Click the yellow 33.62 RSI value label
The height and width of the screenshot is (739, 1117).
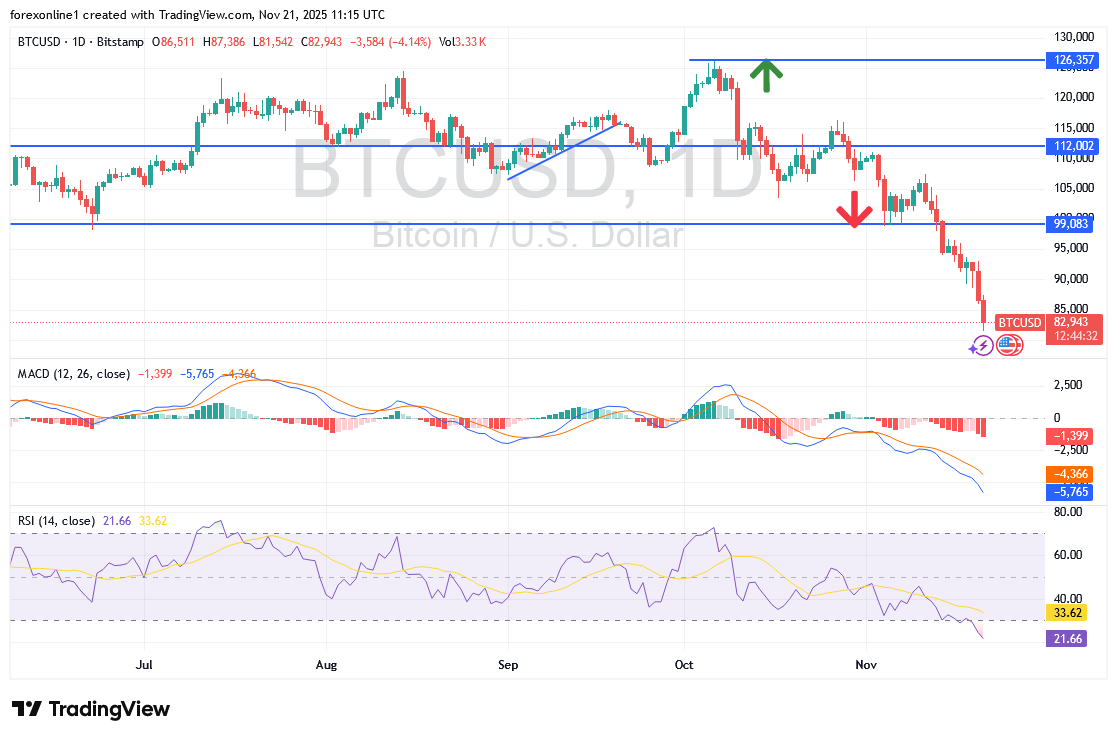click(x=1066, y=612)
